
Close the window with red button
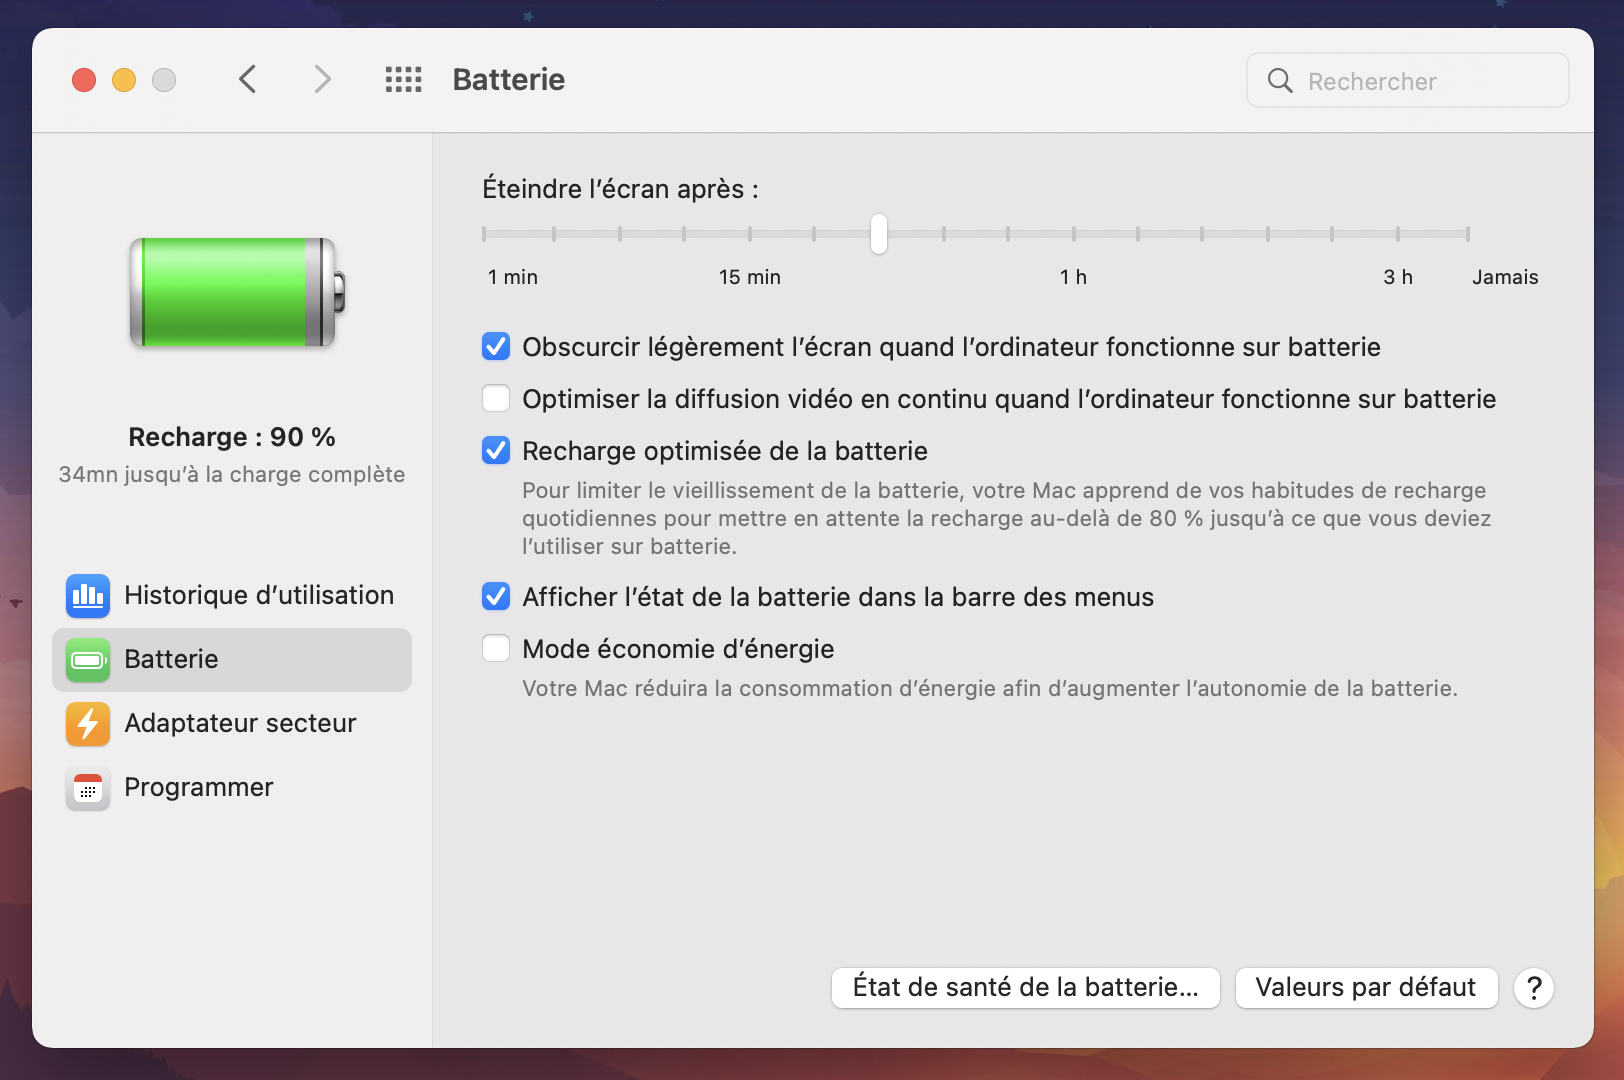pyautogui.click(x=84, y=80)
